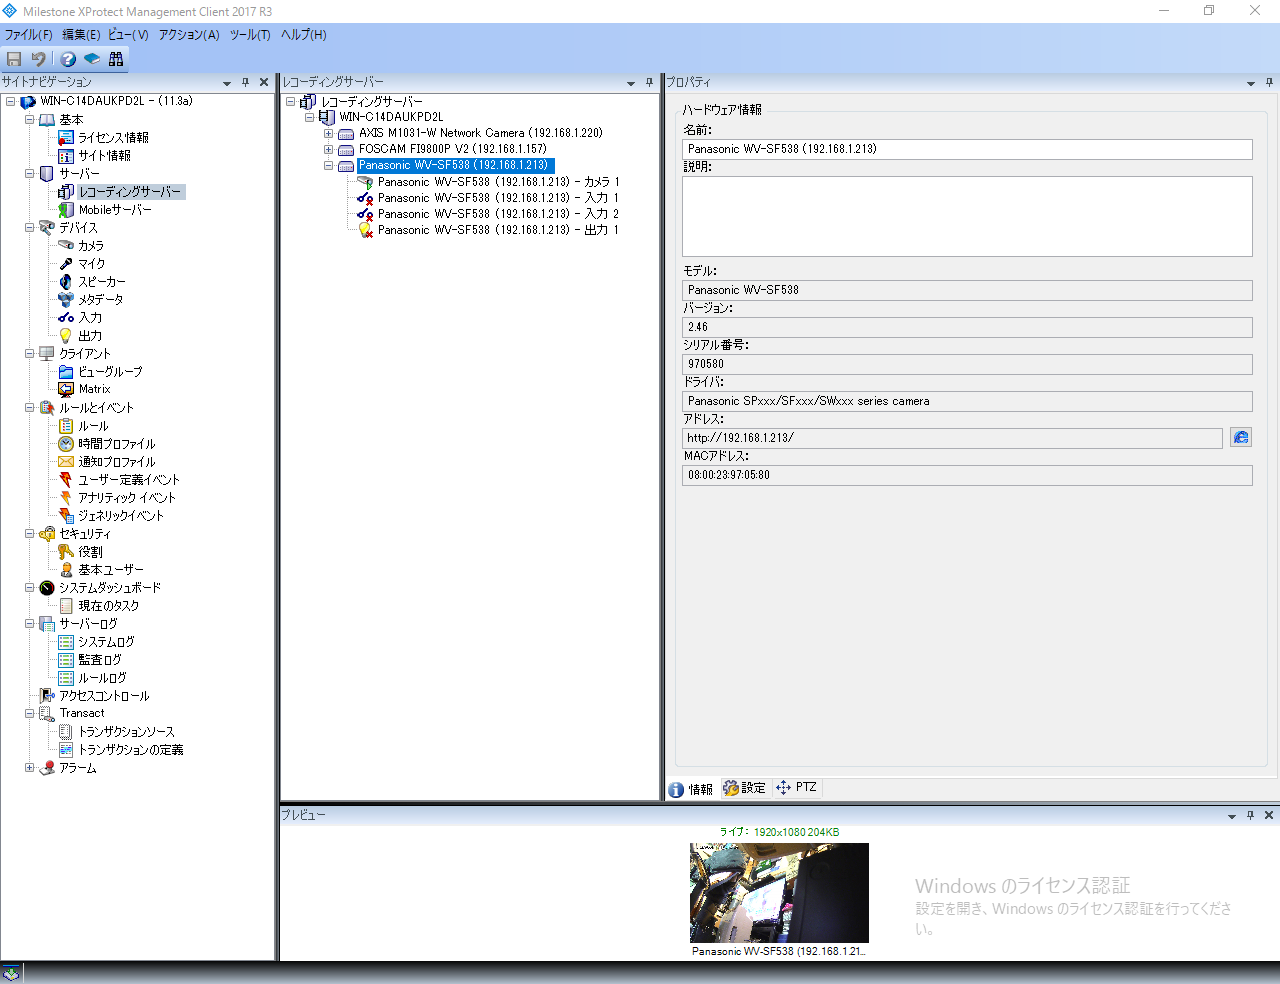Screen dimensions: 1280x984
Task: Select the メタデータ device icon
Action: coord(66,299)
